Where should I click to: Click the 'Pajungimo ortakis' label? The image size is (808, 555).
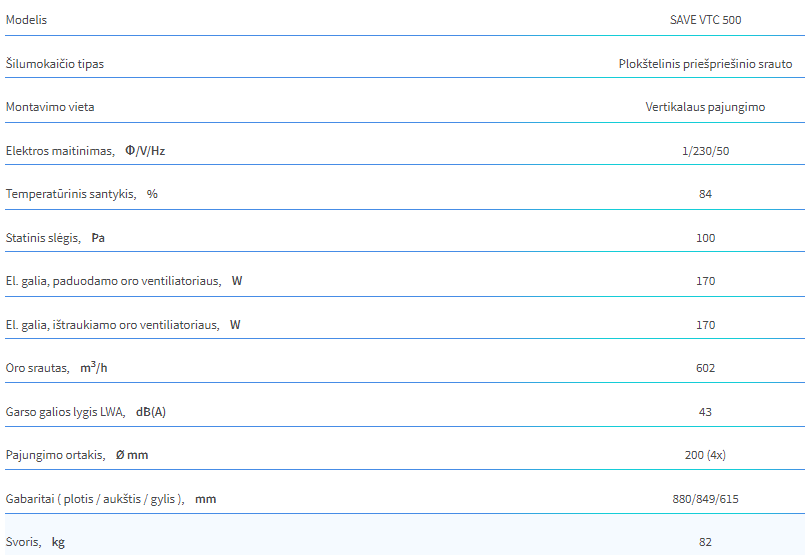click(56, 456)
